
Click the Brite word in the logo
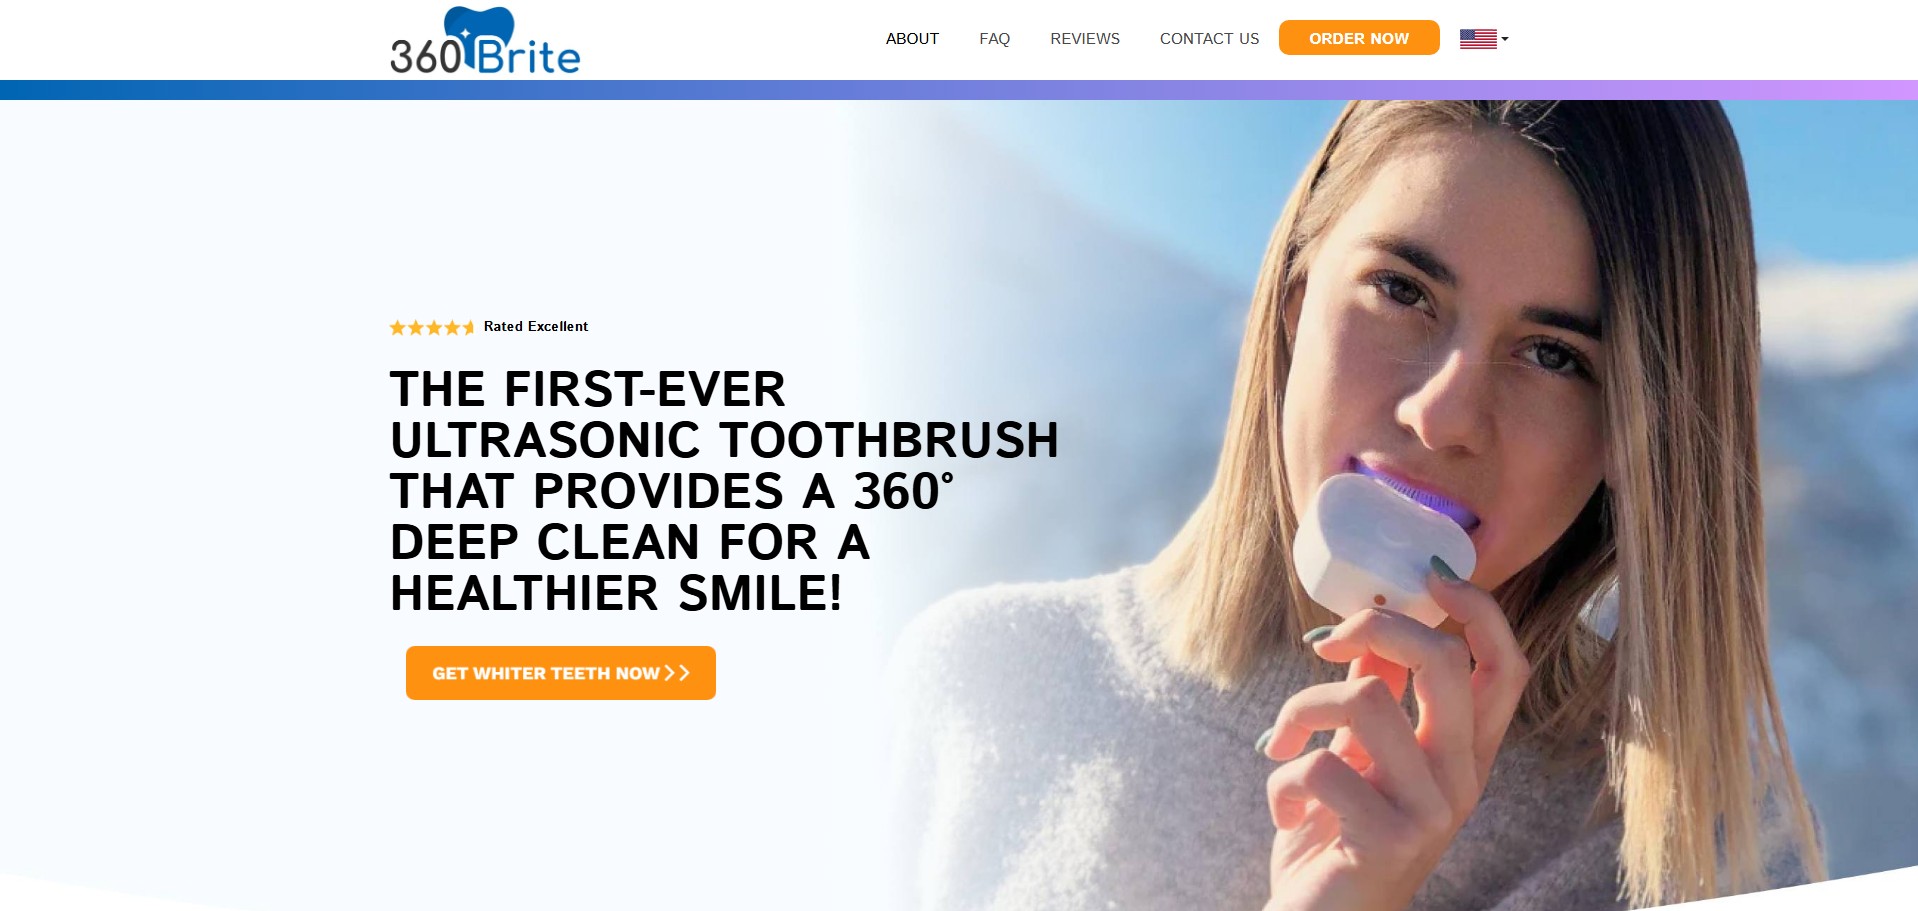point(527,55)
